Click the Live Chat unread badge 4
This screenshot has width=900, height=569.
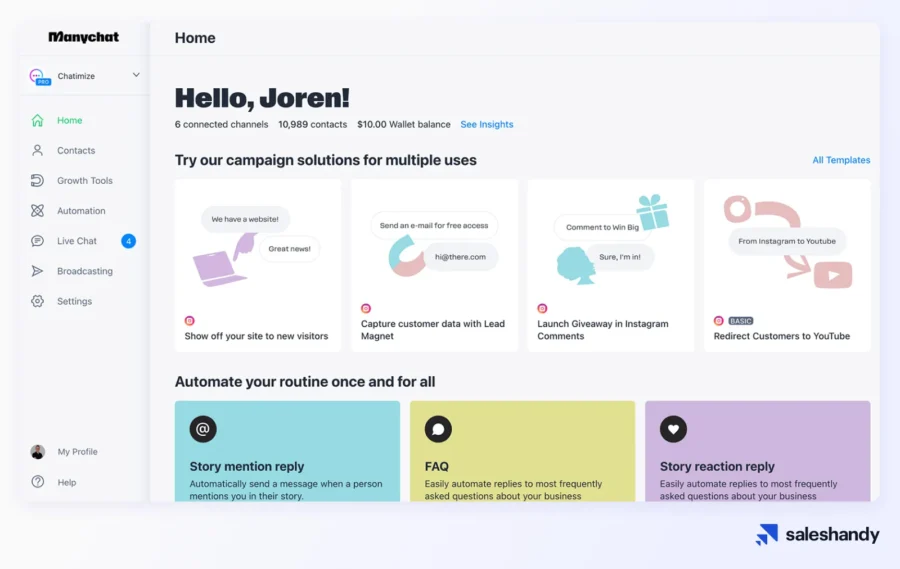pyautogui.click(x=129, y=241)
